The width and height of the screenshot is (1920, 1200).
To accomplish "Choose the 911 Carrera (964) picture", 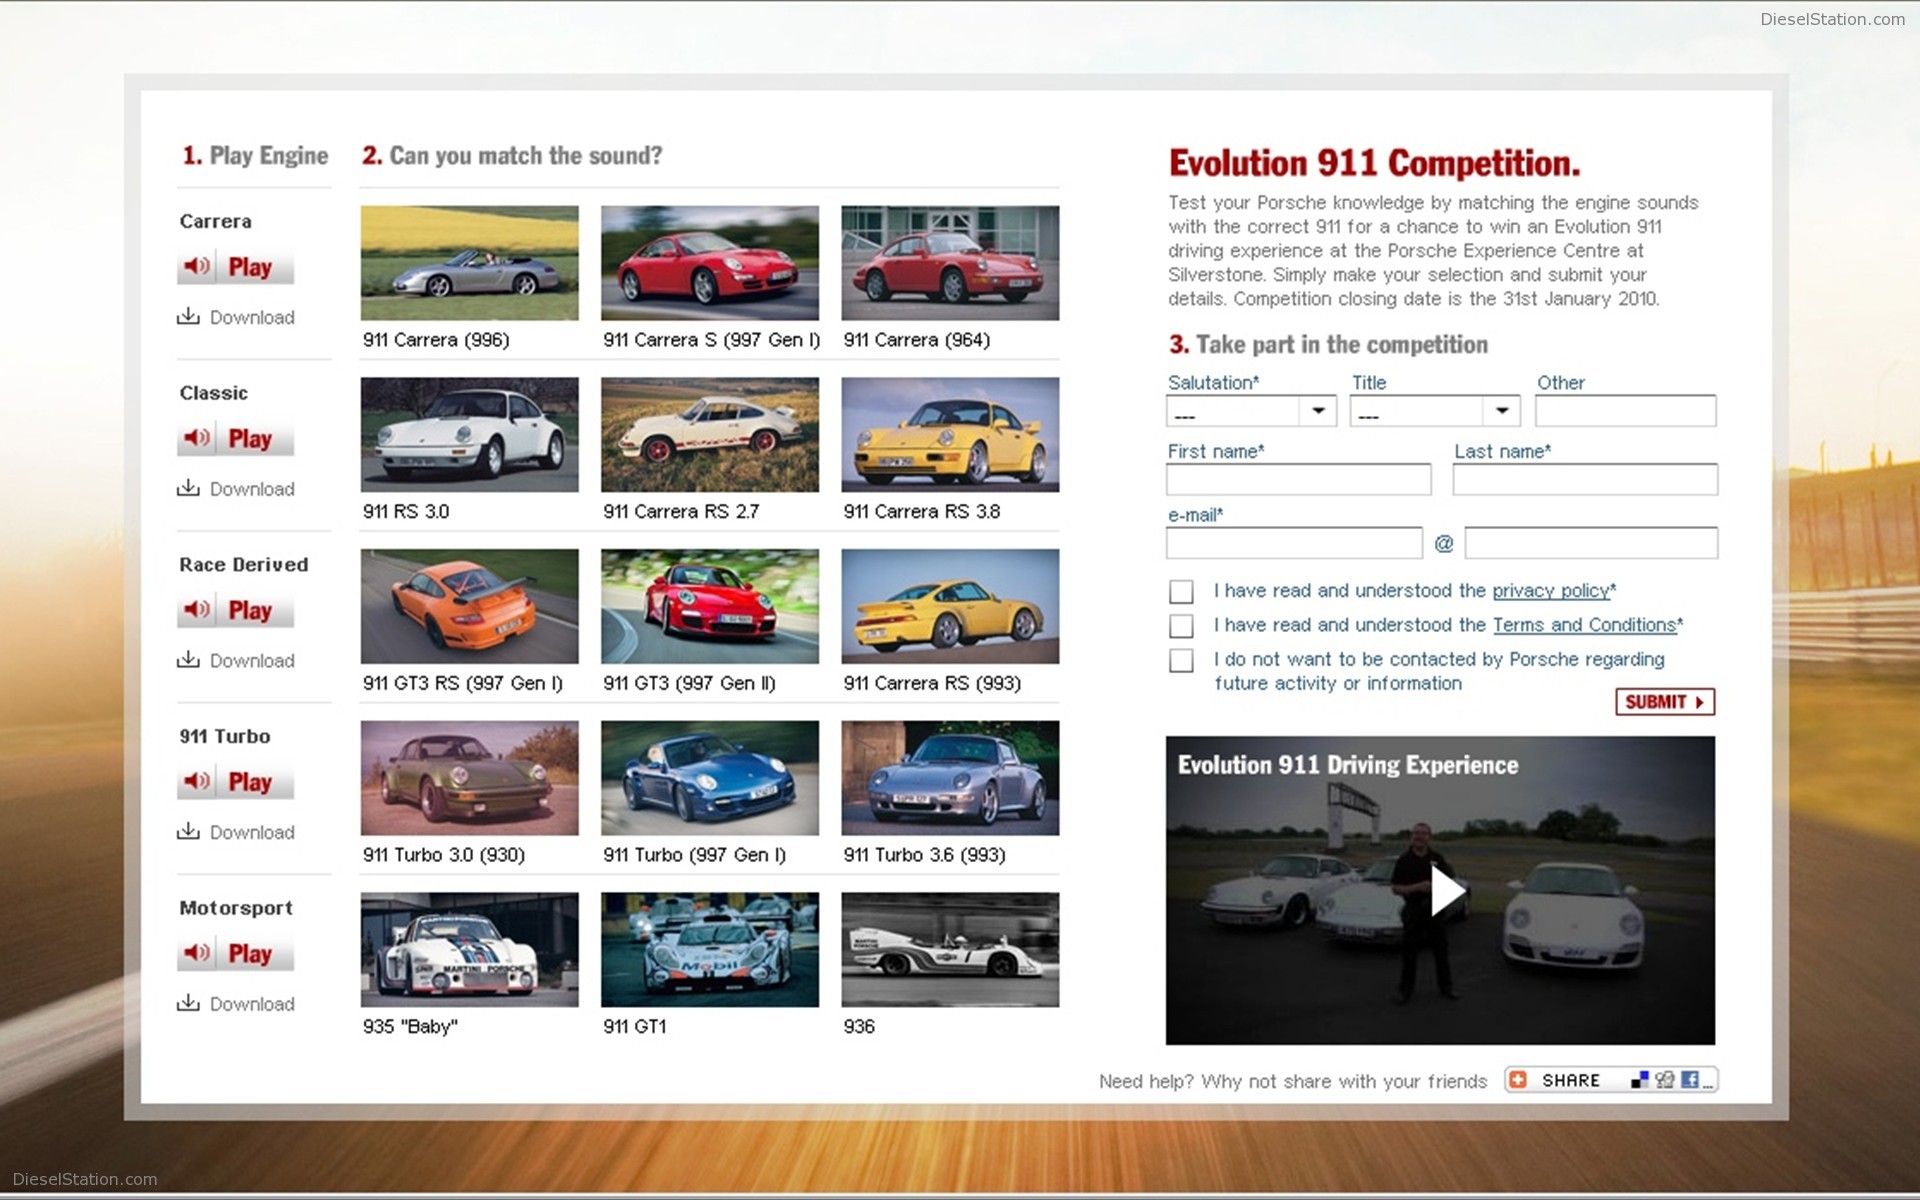I will [950, 263].
